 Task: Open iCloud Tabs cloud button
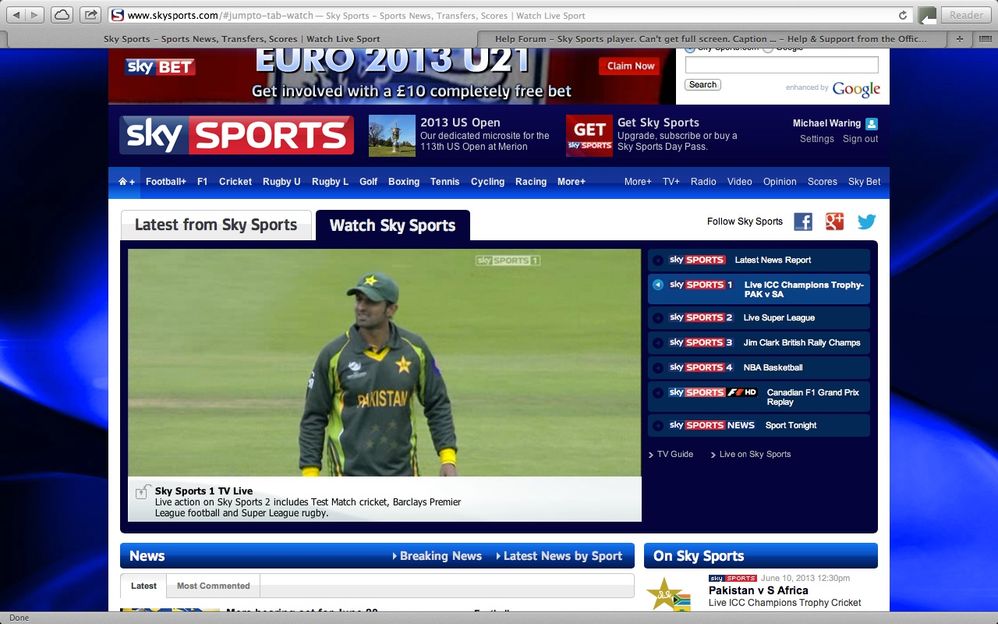(x=62, y=15)
